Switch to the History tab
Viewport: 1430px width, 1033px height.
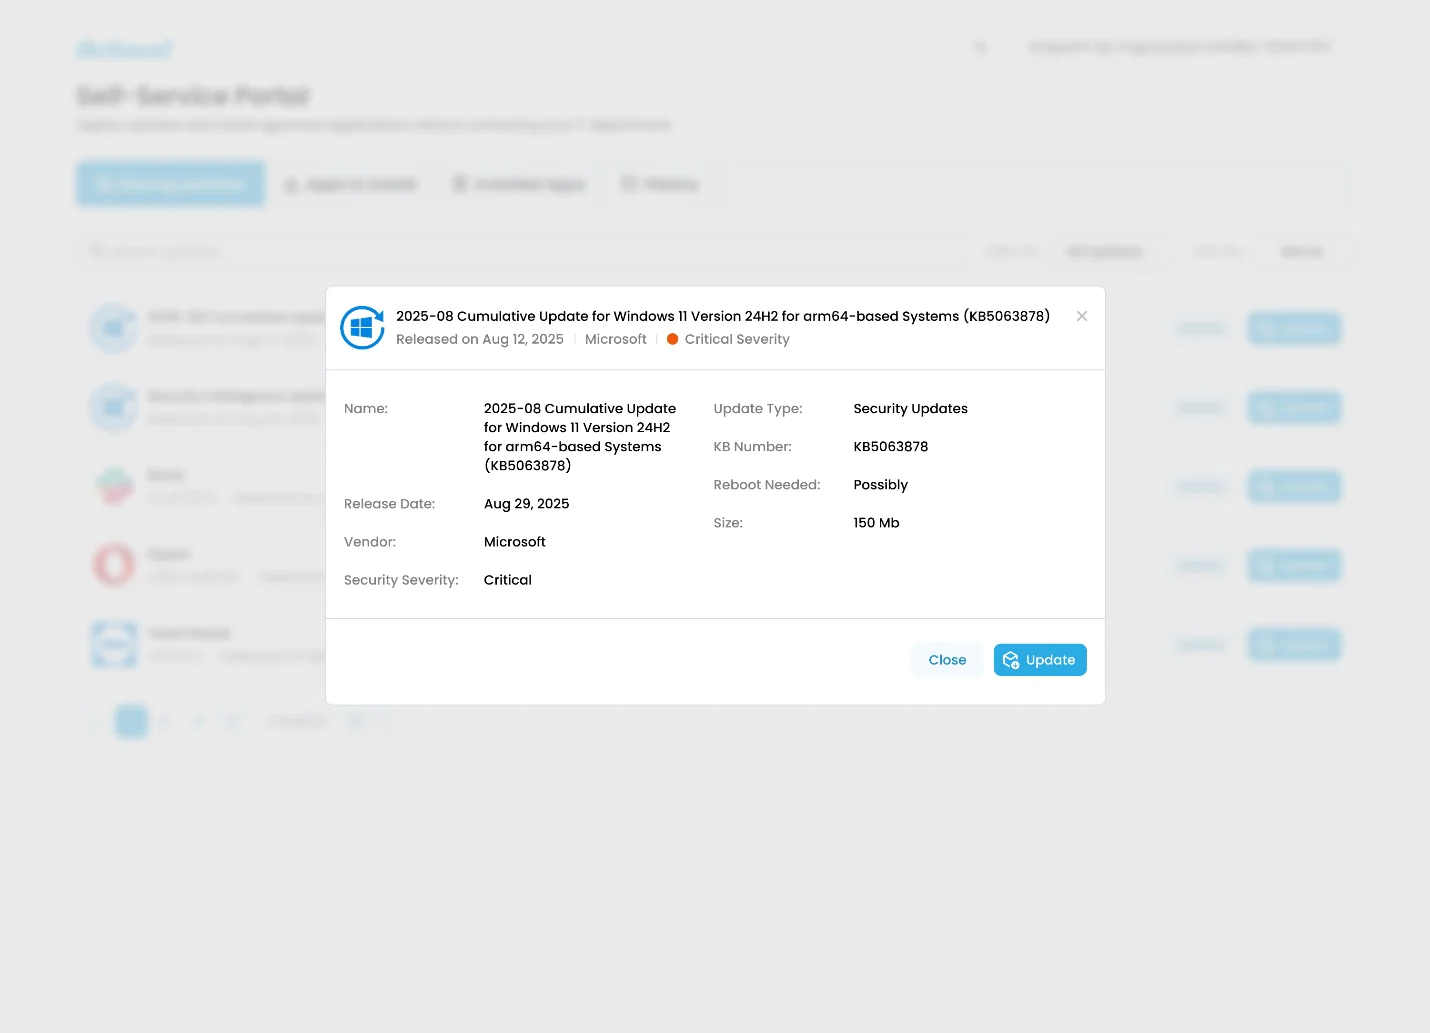(x=660, y=184)
